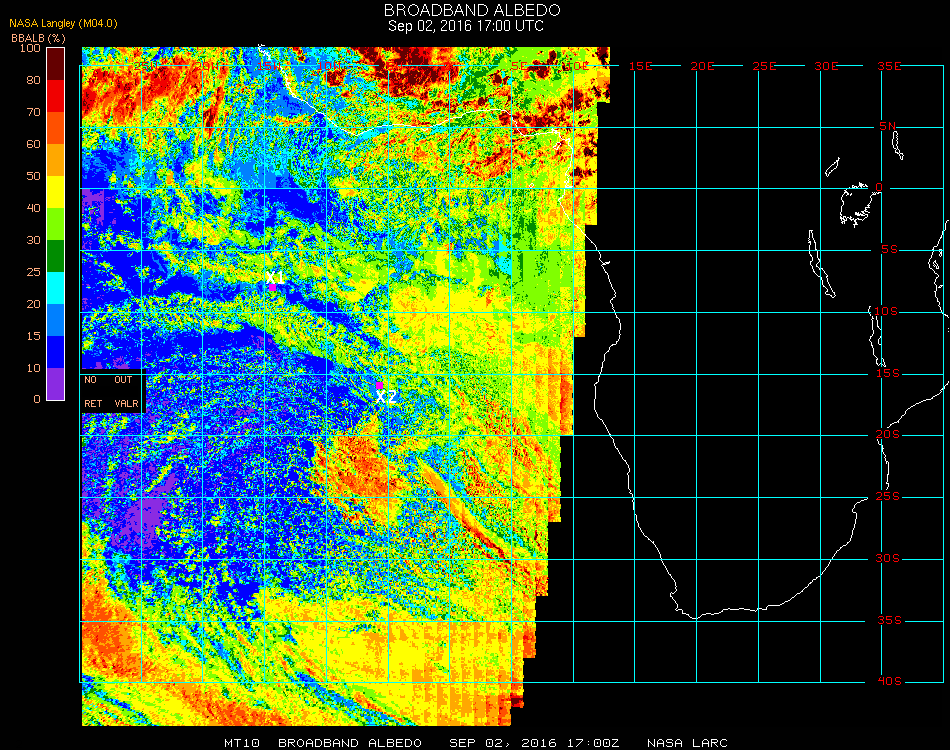Screen dimensions: 950x750
Task: Pick the light green 30-40 legend swatch
Action: (55, 224)
